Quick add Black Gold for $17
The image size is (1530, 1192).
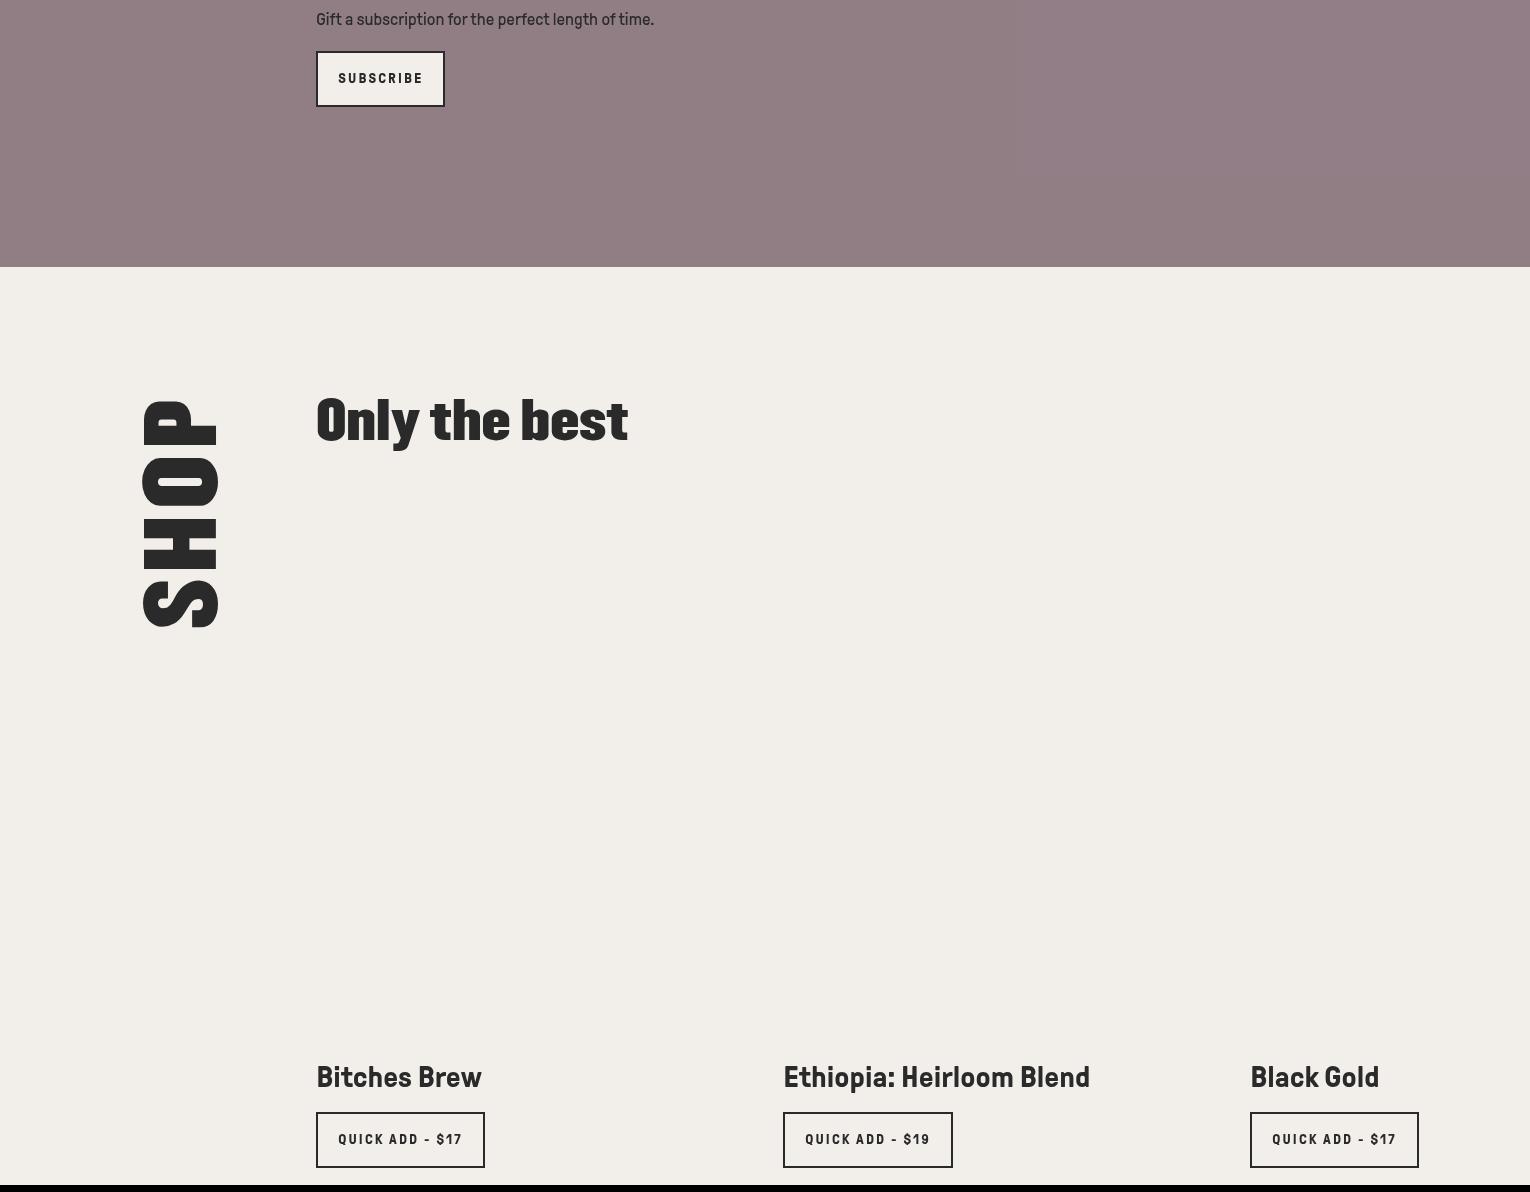coord(1333,1140)
